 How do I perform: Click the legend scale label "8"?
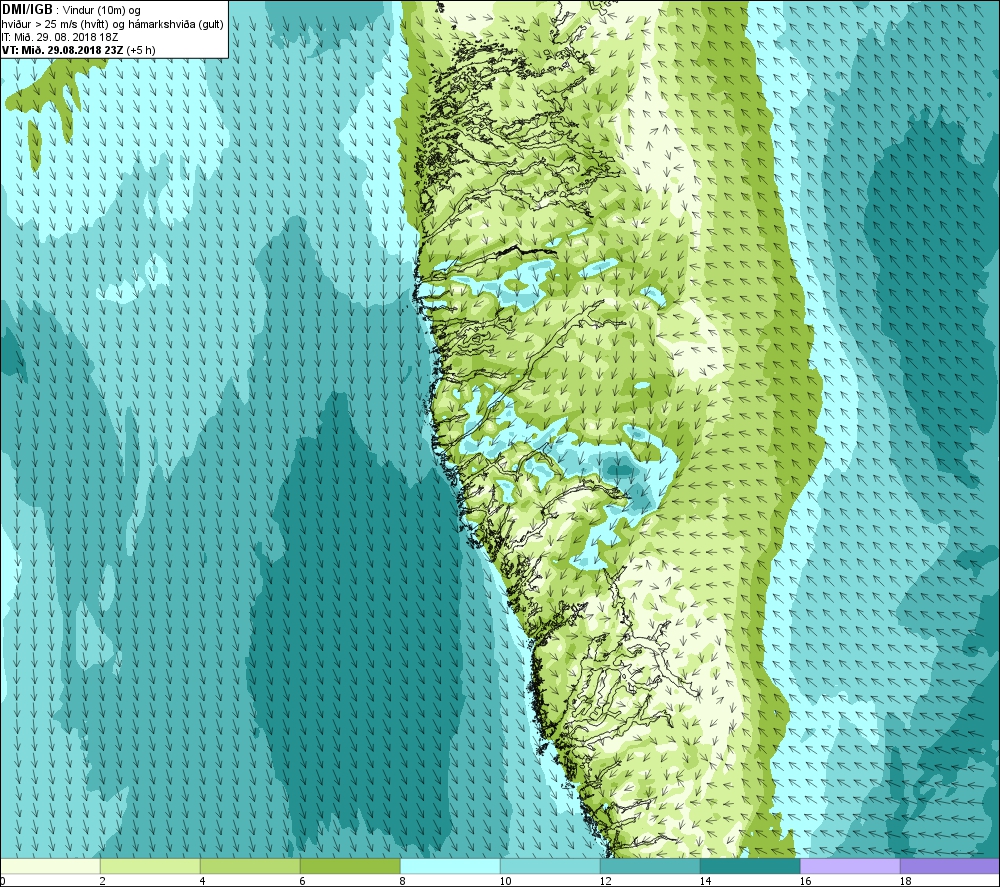(403, 881)
